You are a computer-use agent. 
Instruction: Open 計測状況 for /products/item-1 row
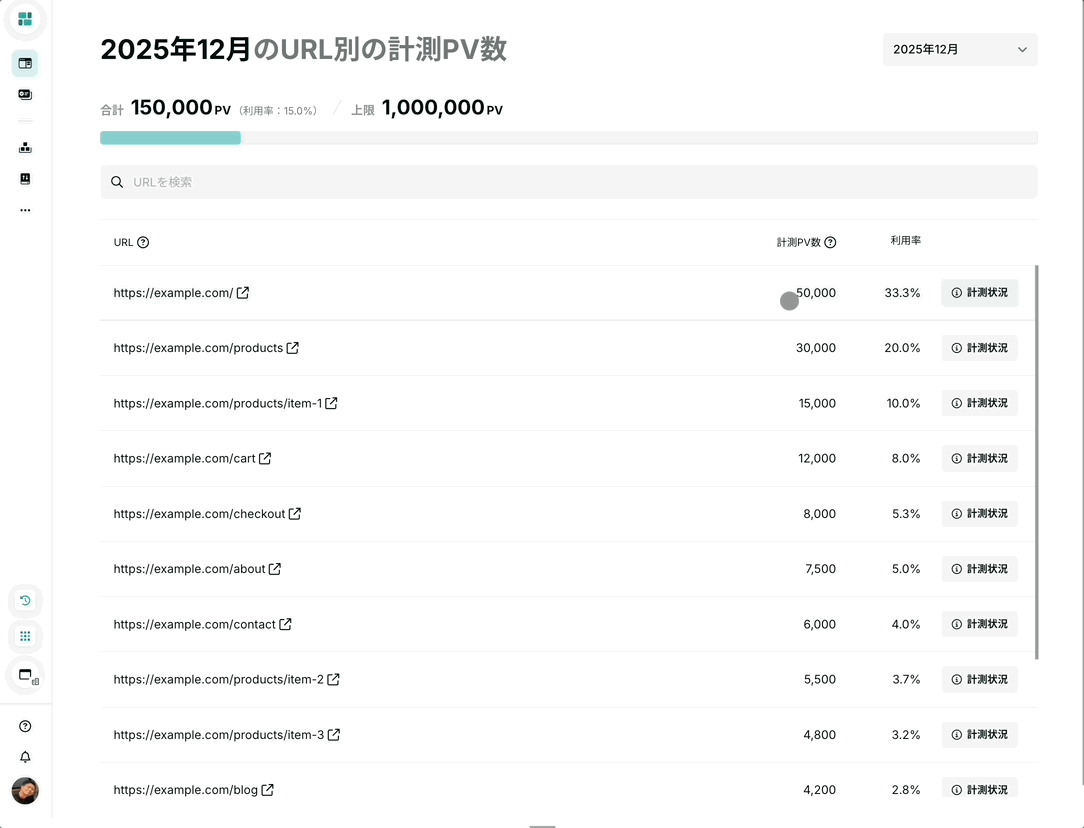click(x=980, y=403)
